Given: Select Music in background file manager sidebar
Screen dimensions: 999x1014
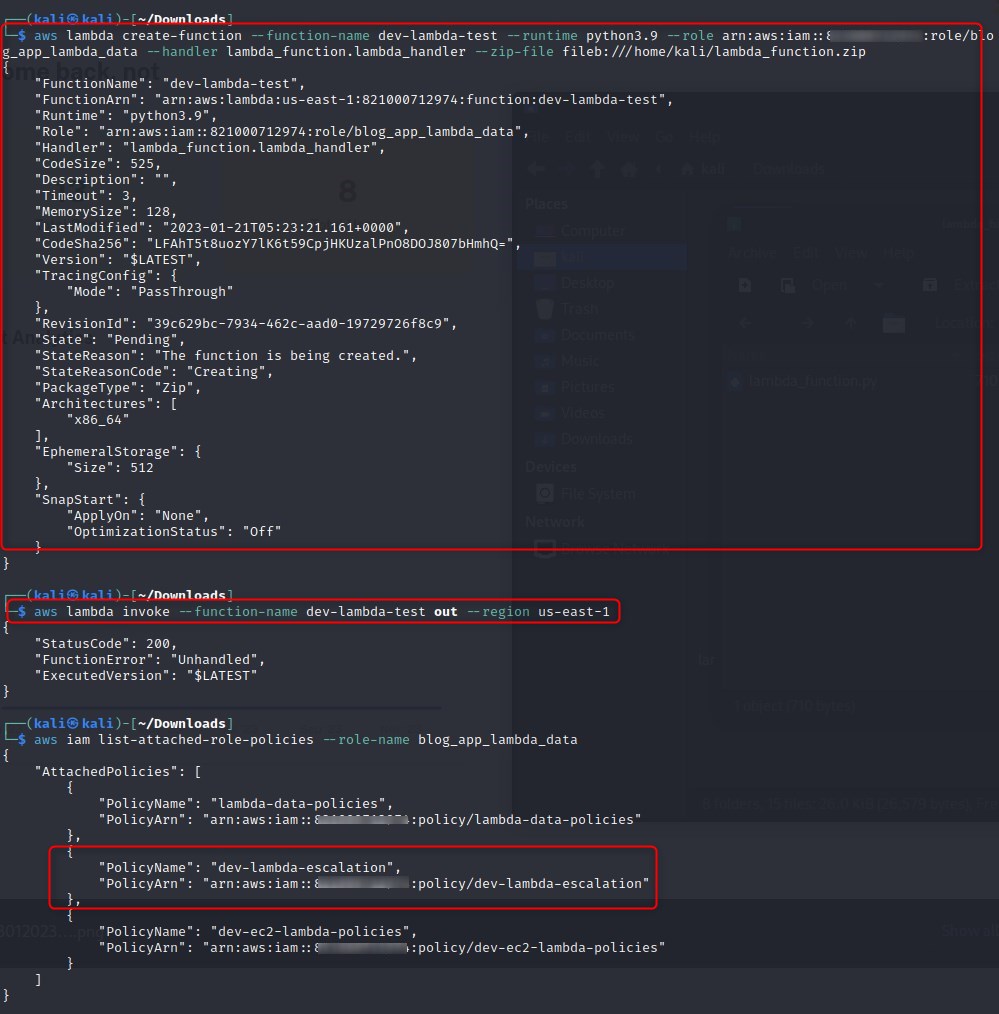Looking at the screenshot, I should [x=579, y=361].
